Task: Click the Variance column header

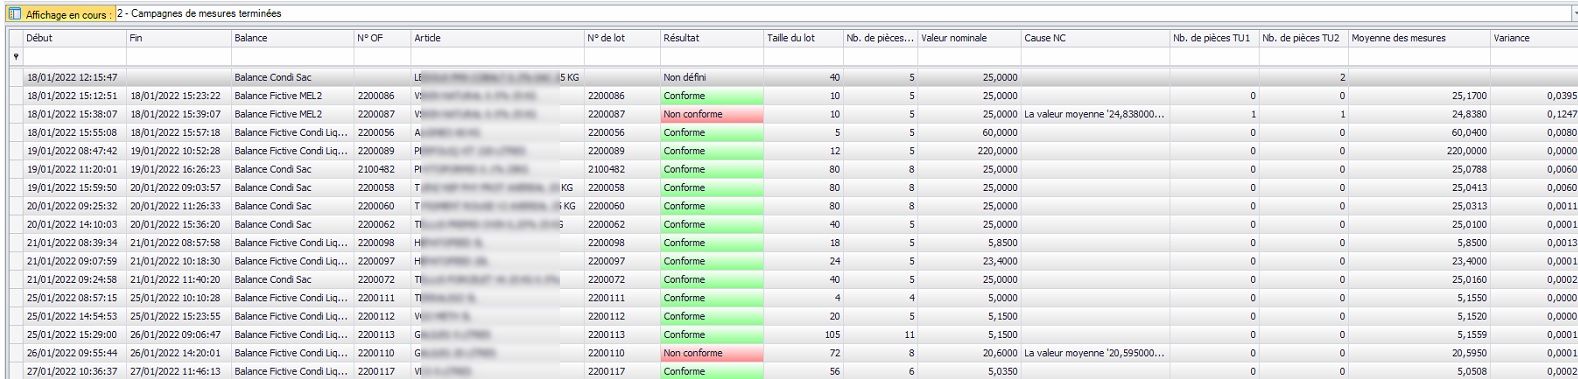Action: (1534, 38)
